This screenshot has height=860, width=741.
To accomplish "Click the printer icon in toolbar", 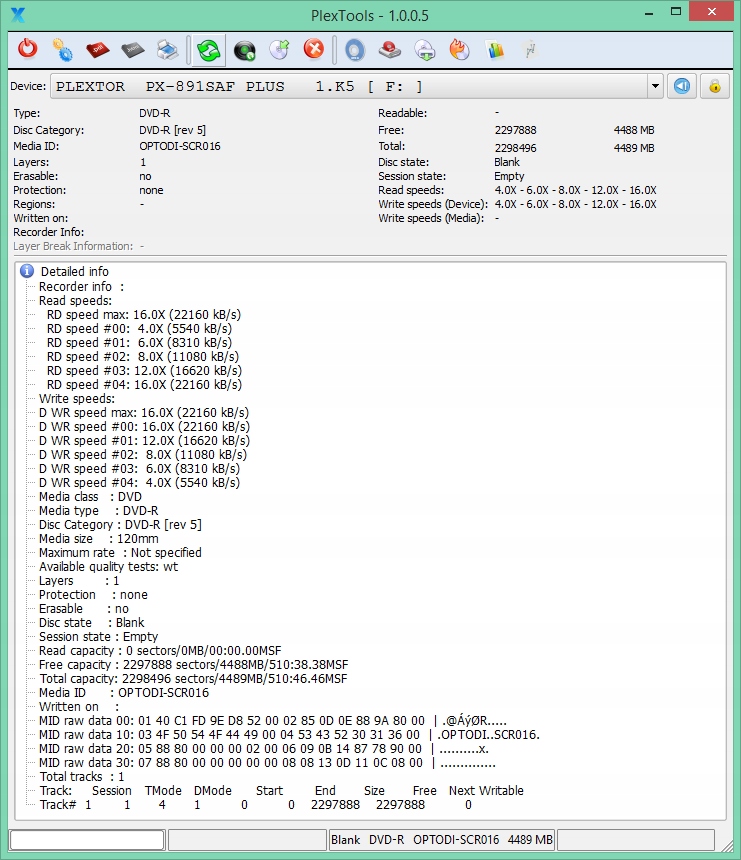I will click(167, 49).
